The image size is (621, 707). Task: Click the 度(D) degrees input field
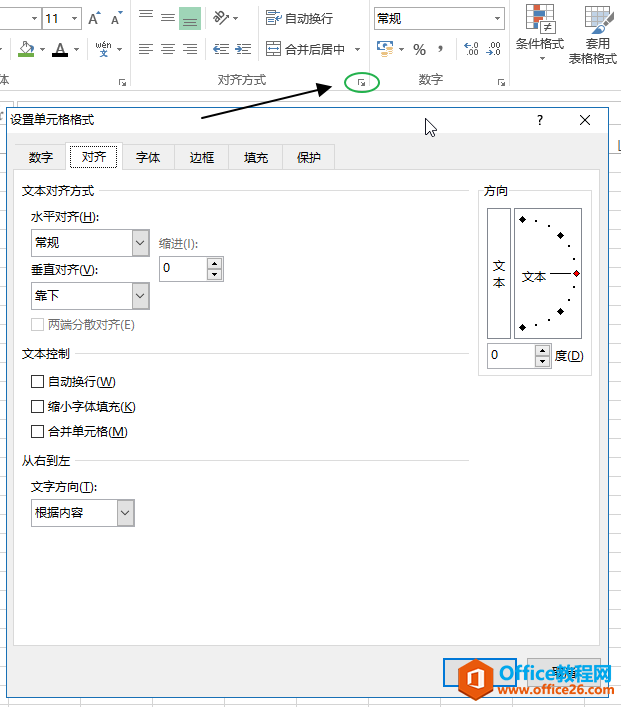pyautogui.click(x=511, y=356)
